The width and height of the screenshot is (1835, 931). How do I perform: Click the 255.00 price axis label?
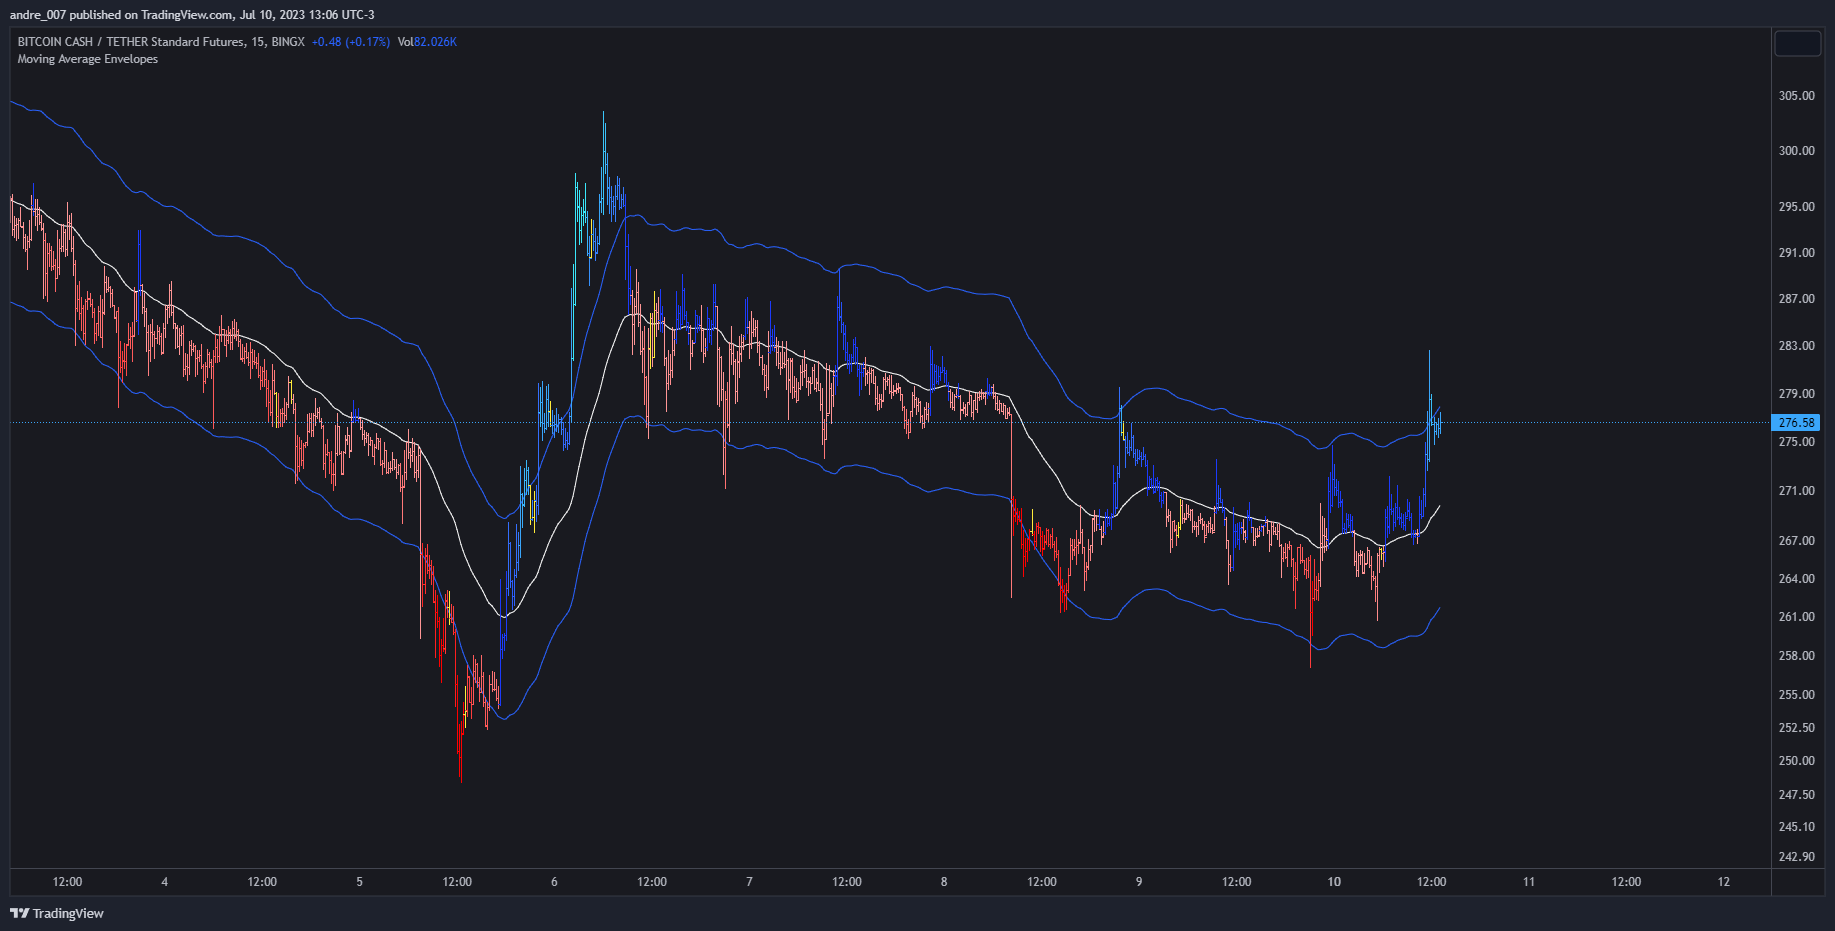coord(1796,695)
